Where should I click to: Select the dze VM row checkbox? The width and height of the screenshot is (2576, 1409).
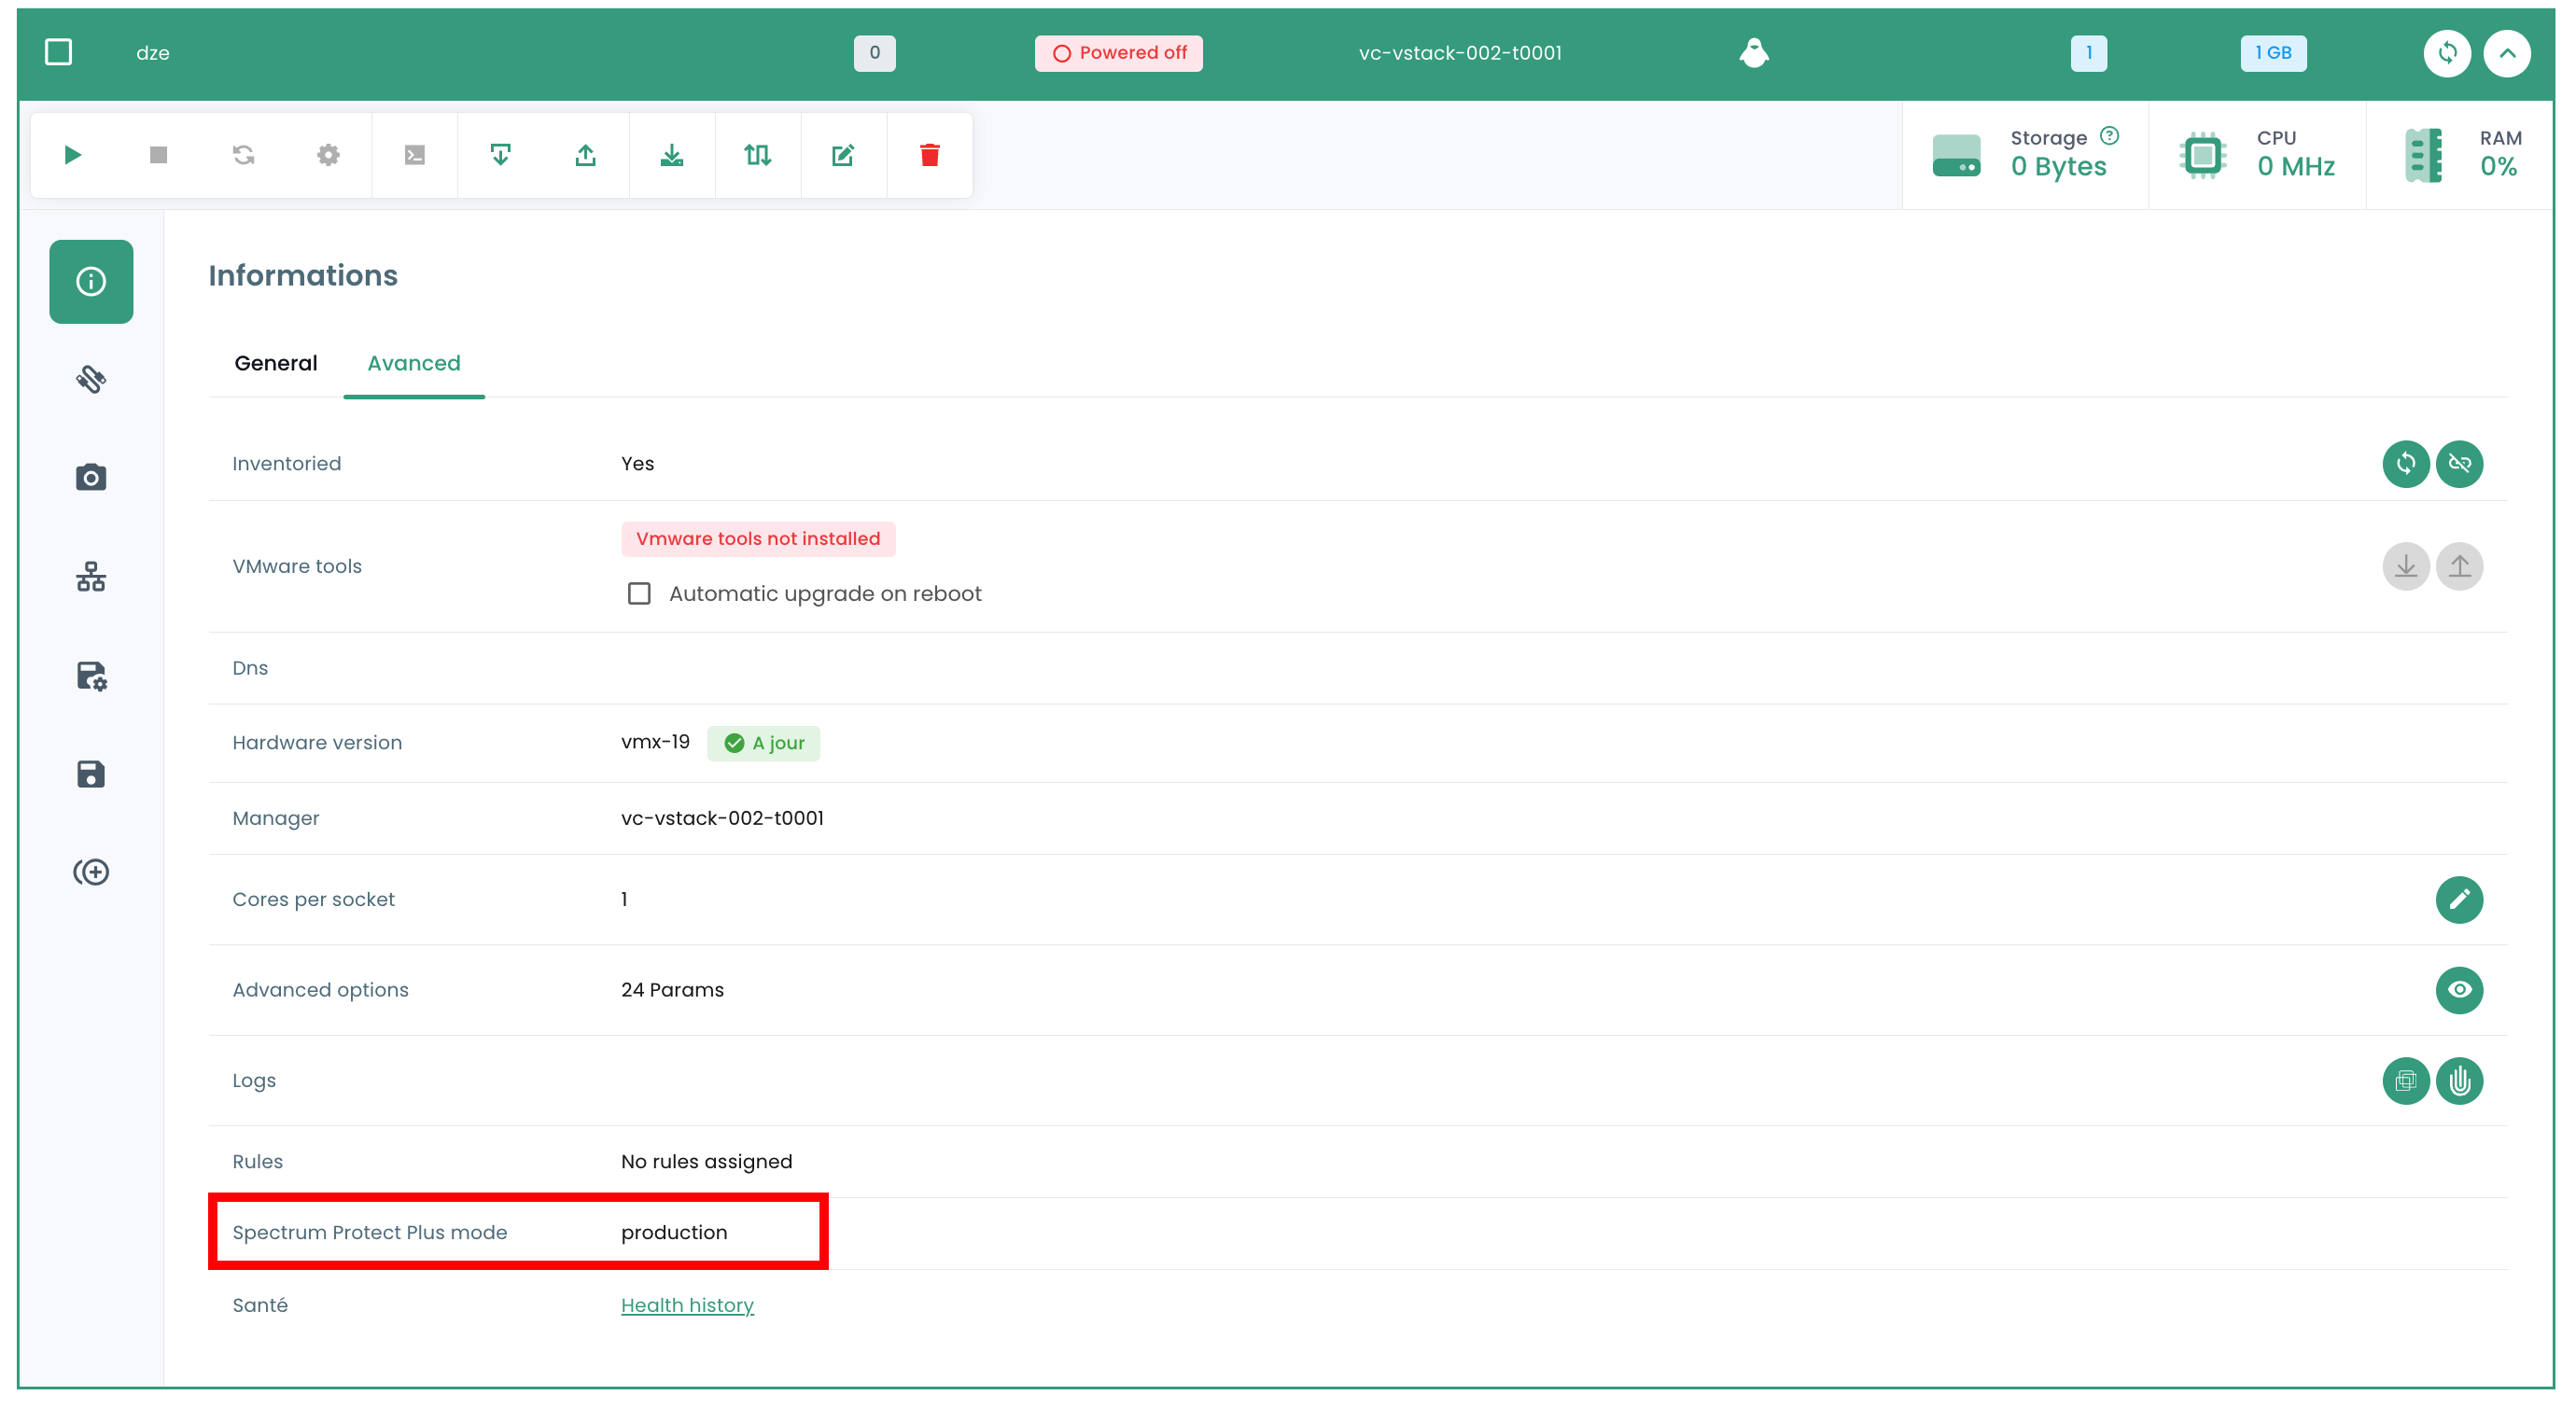pos(59,52)
